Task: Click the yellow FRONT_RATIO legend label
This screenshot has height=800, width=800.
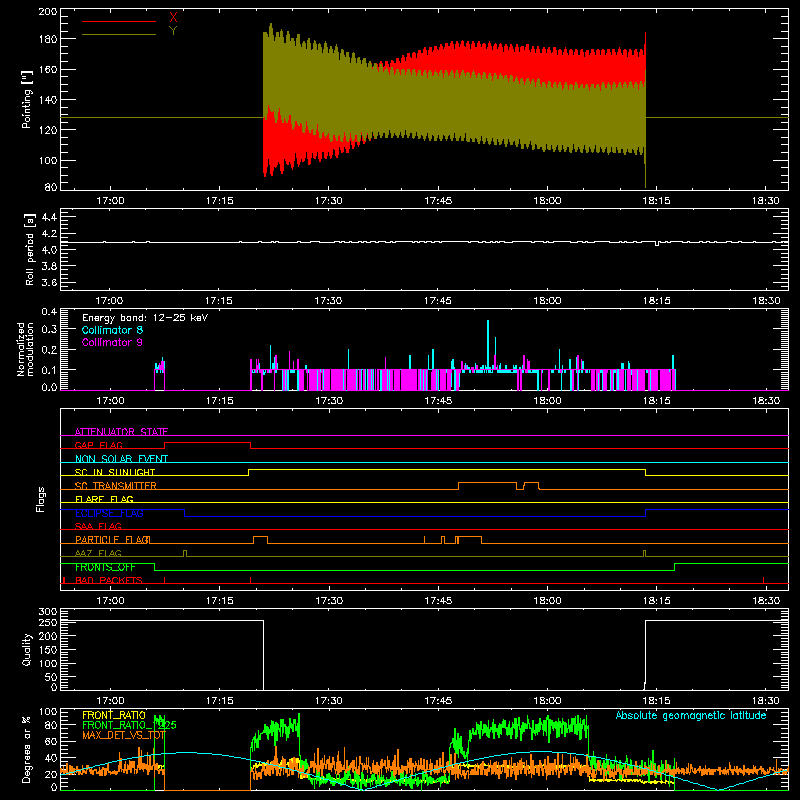Action: point(114,715)
